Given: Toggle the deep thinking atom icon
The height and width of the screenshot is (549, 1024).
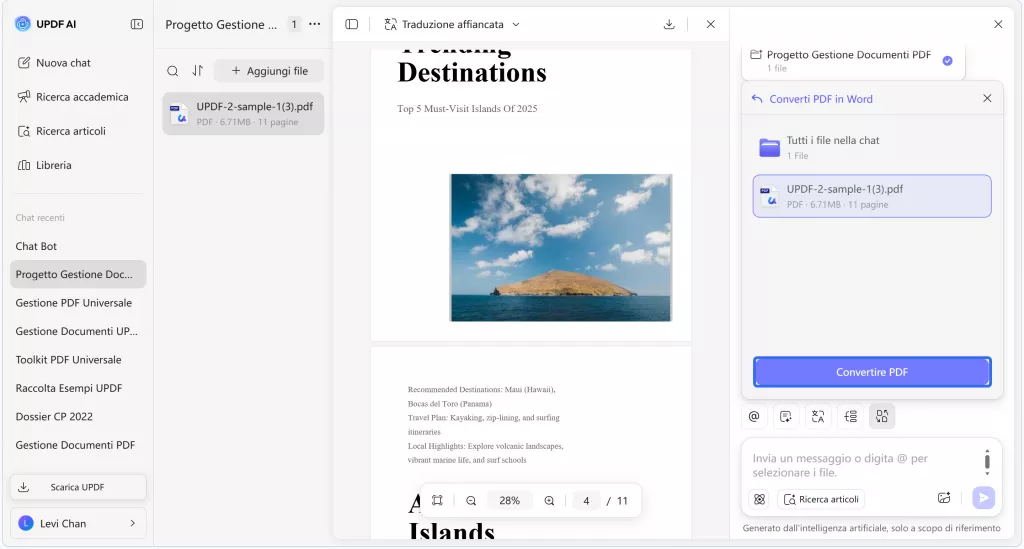Looking at the screenshot, I should (x=759, y=499).
